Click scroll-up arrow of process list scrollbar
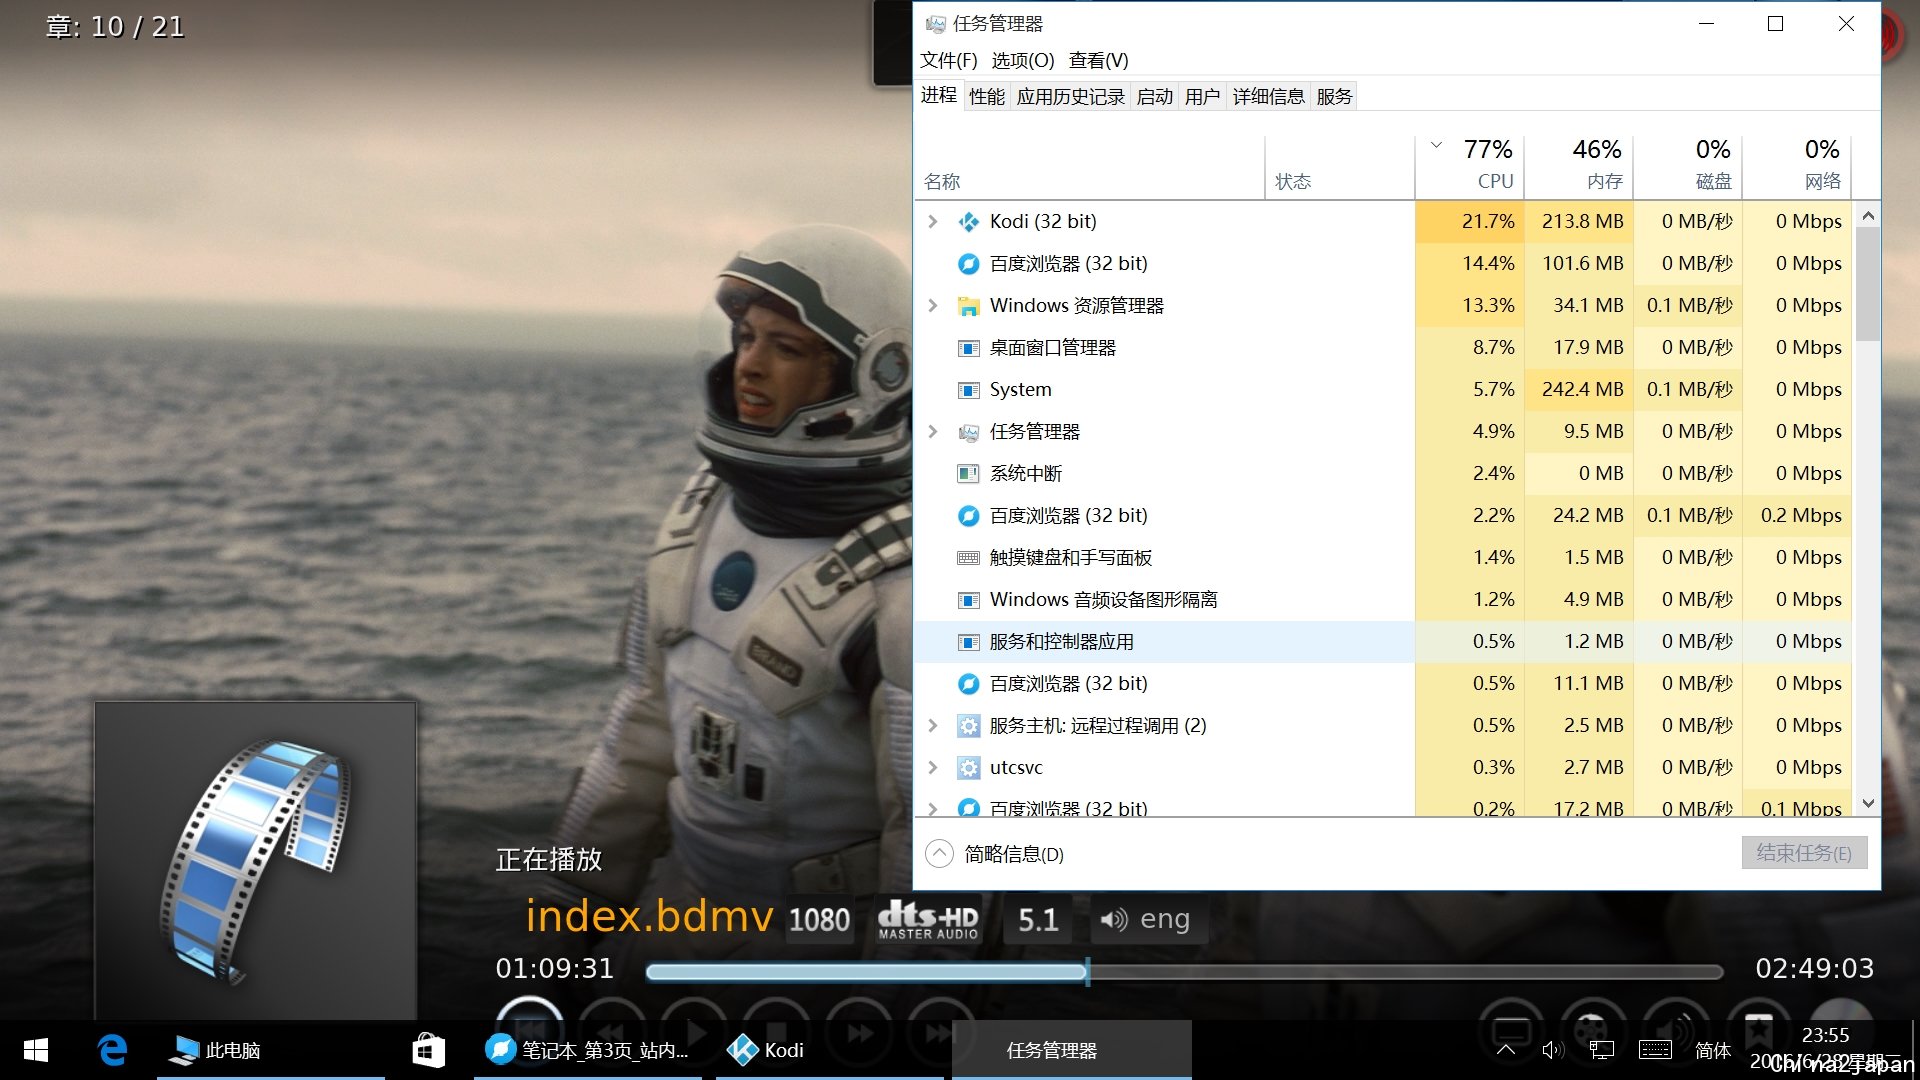The image size is (1920, 1080). [x=1867, y=215]
